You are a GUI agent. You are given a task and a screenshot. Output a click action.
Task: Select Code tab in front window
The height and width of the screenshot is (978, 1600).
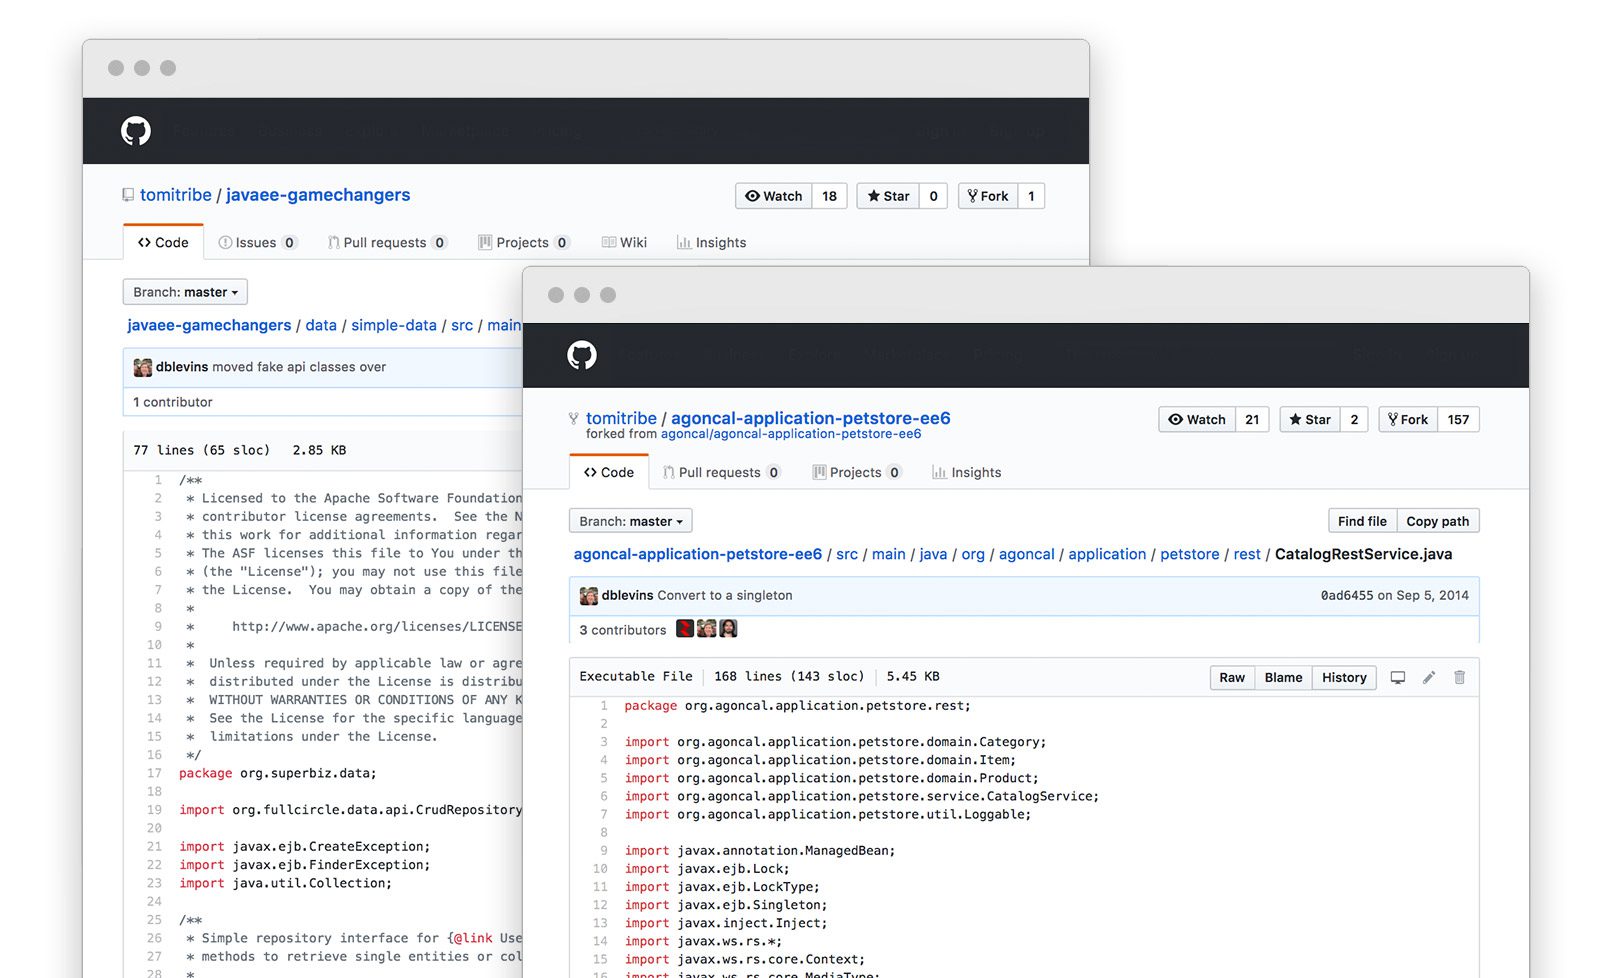click(x=609, y=472)
